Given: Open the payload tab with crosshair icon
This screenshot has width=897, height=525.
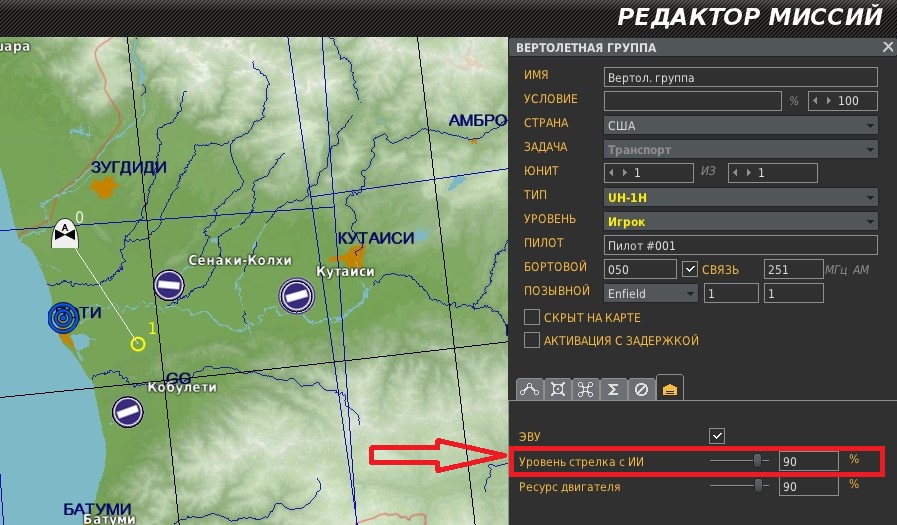Looking at the screenshot, I should click(557, 389).
